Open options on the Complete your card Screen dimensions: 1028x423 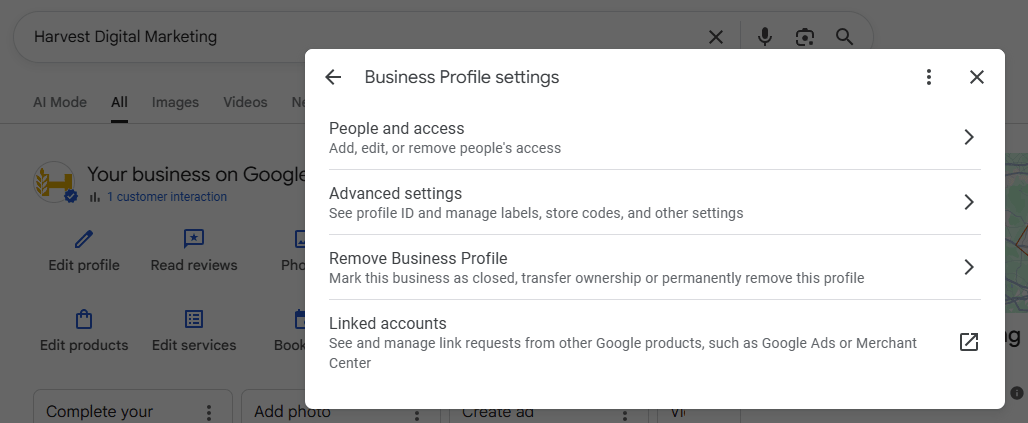pyautogui.click(x=208, y=413)
